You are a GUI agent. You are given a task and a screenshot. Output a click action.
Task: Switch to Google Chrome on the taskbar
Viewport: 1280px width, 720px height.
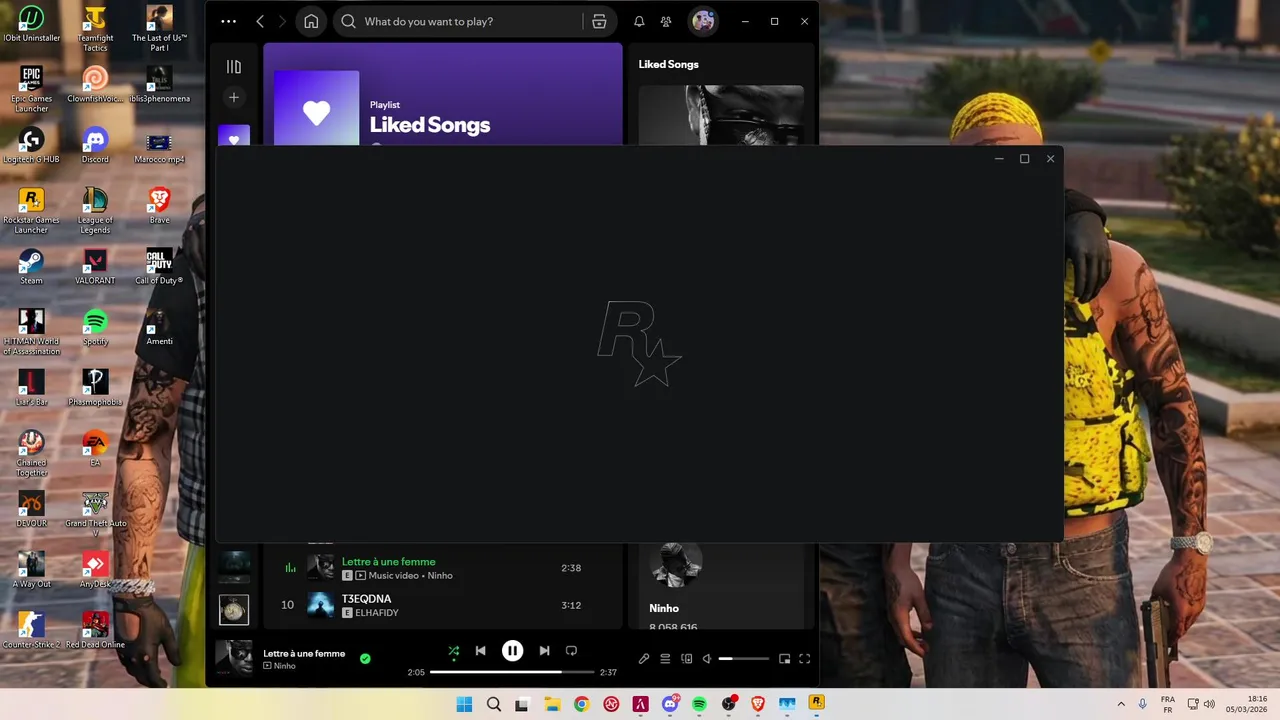(x=581, y=704)
